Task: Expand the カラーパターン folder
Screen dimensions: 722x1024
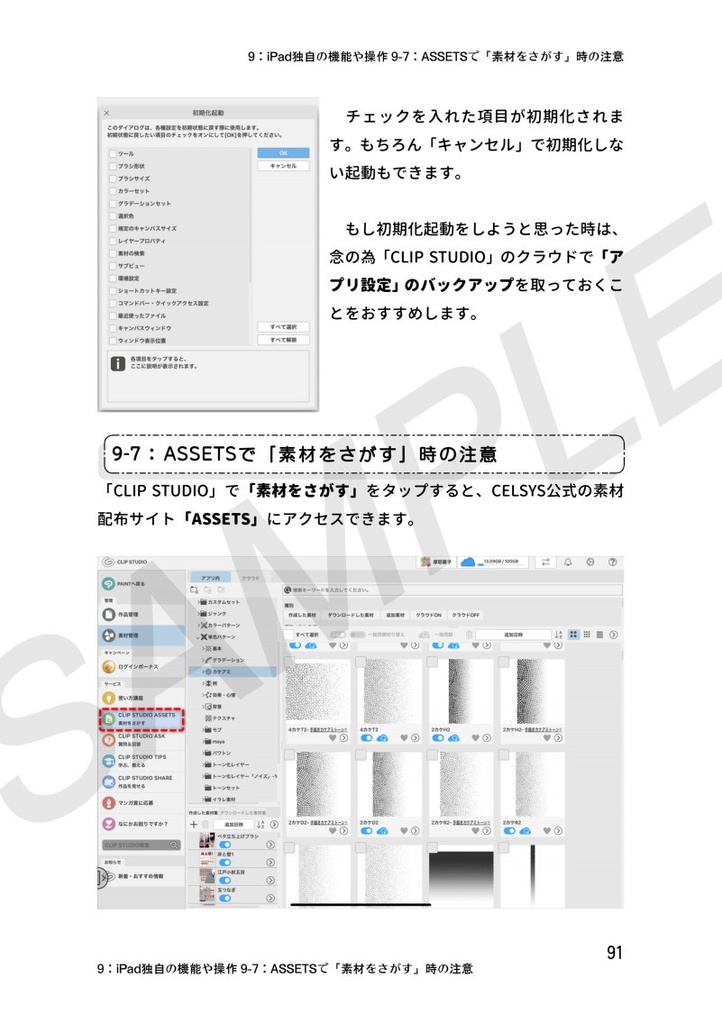Action: coord(198,625)
